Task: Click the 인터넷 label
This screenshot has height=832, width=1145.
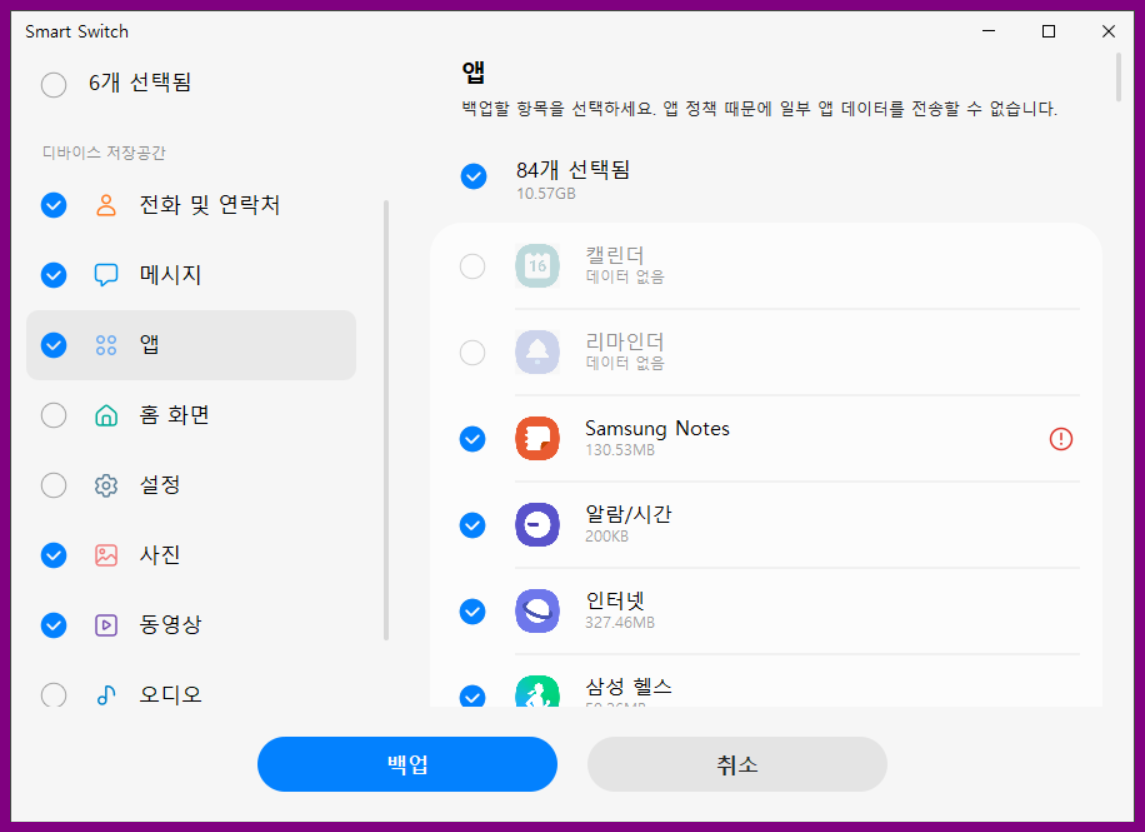Action: tap(615, 600)
